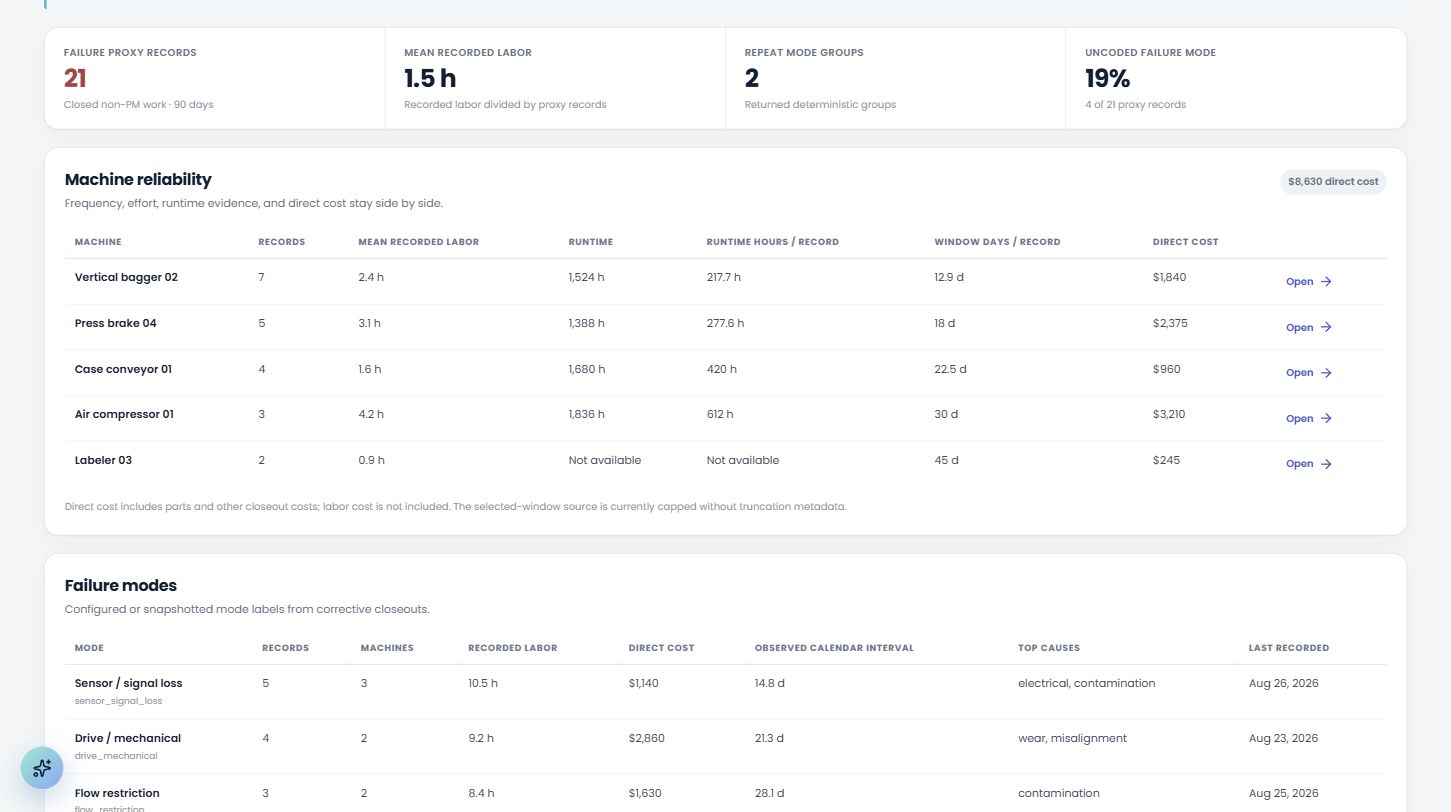Image resolution: width=1451 pixels, height=812 pixels.
Task: Click the MEAN RECORDED LABOR column header
Action: click(x=418, y=242)
